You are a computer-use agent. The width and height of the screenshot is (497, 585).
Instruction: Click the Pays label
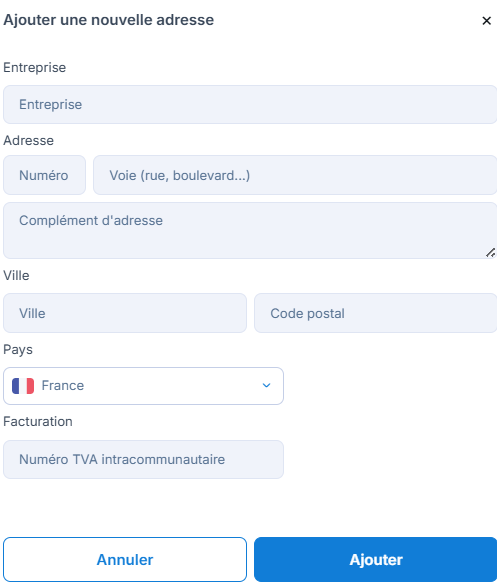(x=18, y=350)
